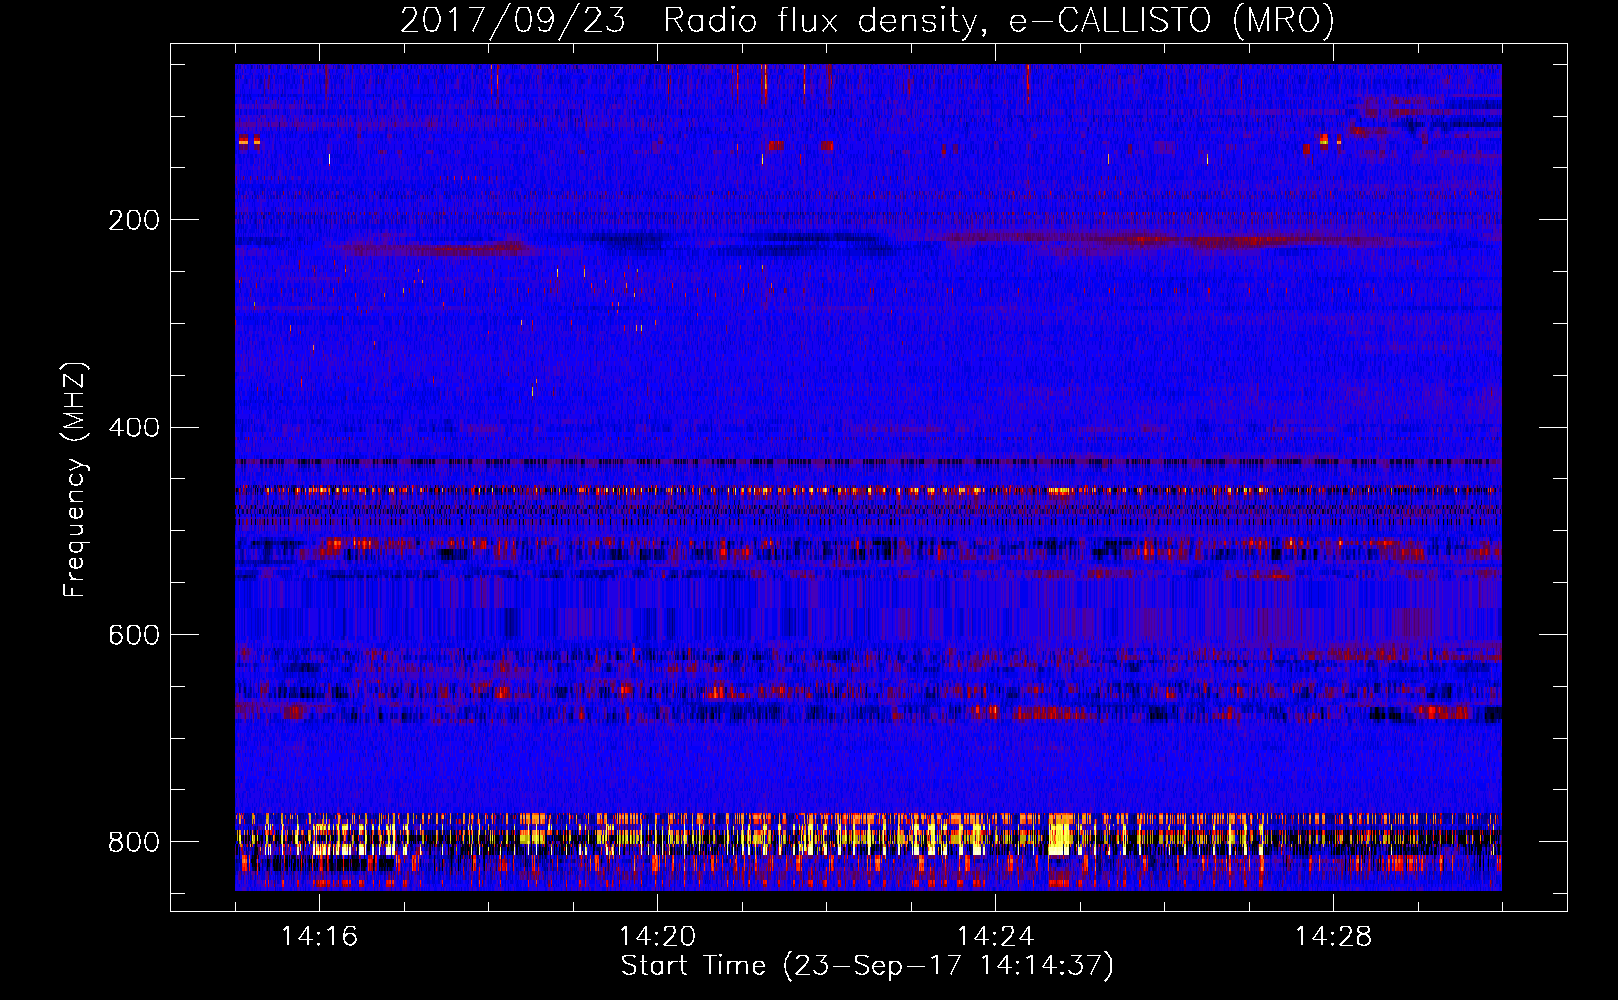Click the date '2017/09/23' in the title
Viewport: 1618px width, 1000px height.
click(x=513, y=21)
